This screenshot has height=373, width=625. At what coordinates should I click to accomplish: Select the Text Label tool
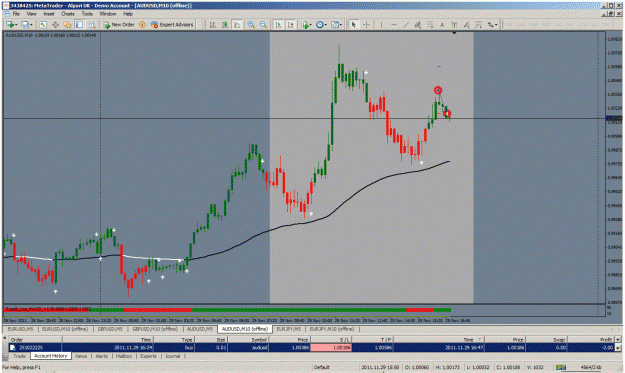click(x=454, y=25)
